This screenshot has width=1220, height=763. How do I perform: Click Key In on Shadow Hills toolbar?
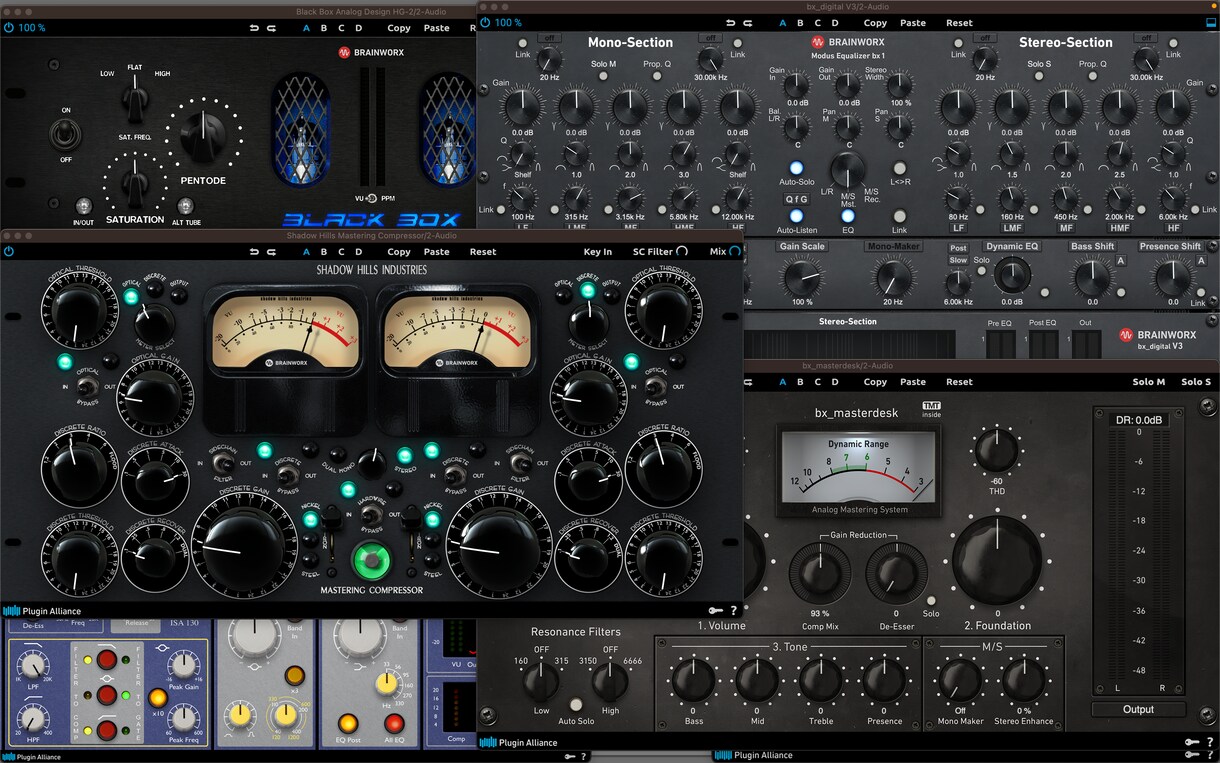click(x=598, y=252)
